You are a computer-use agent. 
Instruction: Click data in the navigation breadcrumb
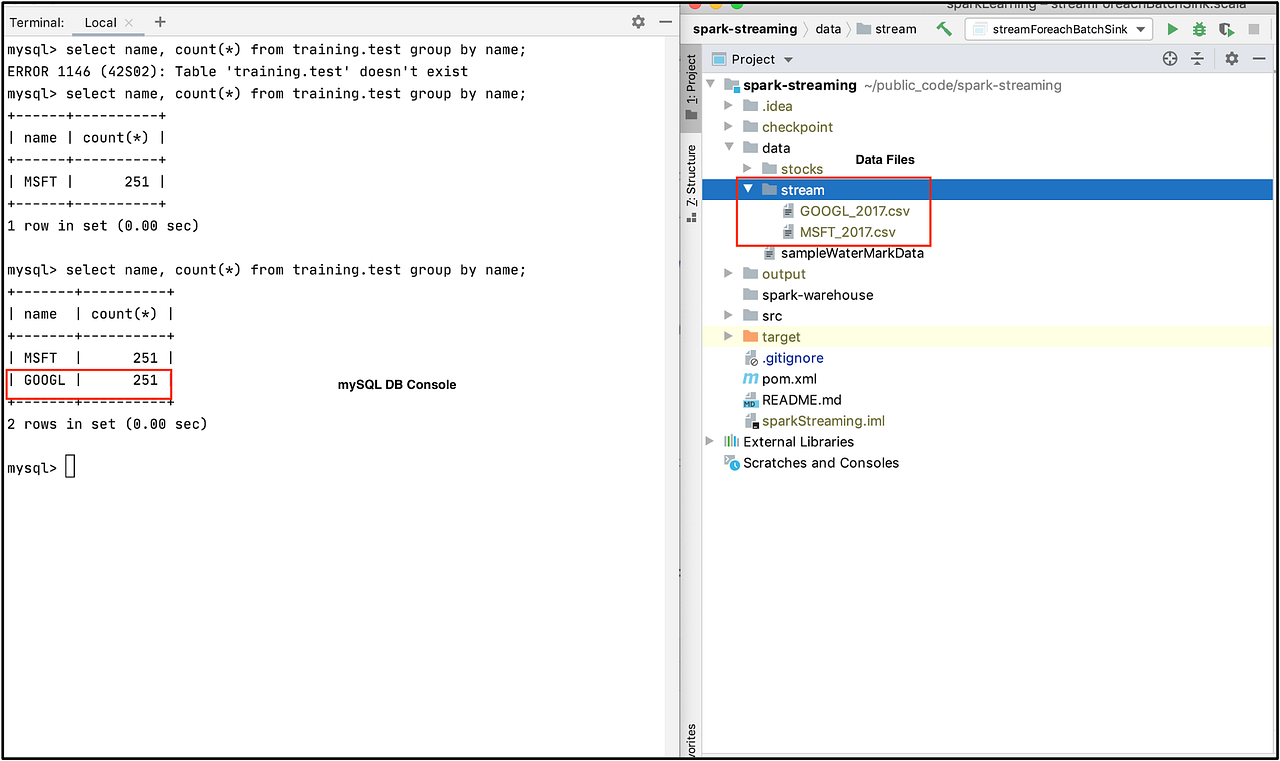[x=828, y=28]
